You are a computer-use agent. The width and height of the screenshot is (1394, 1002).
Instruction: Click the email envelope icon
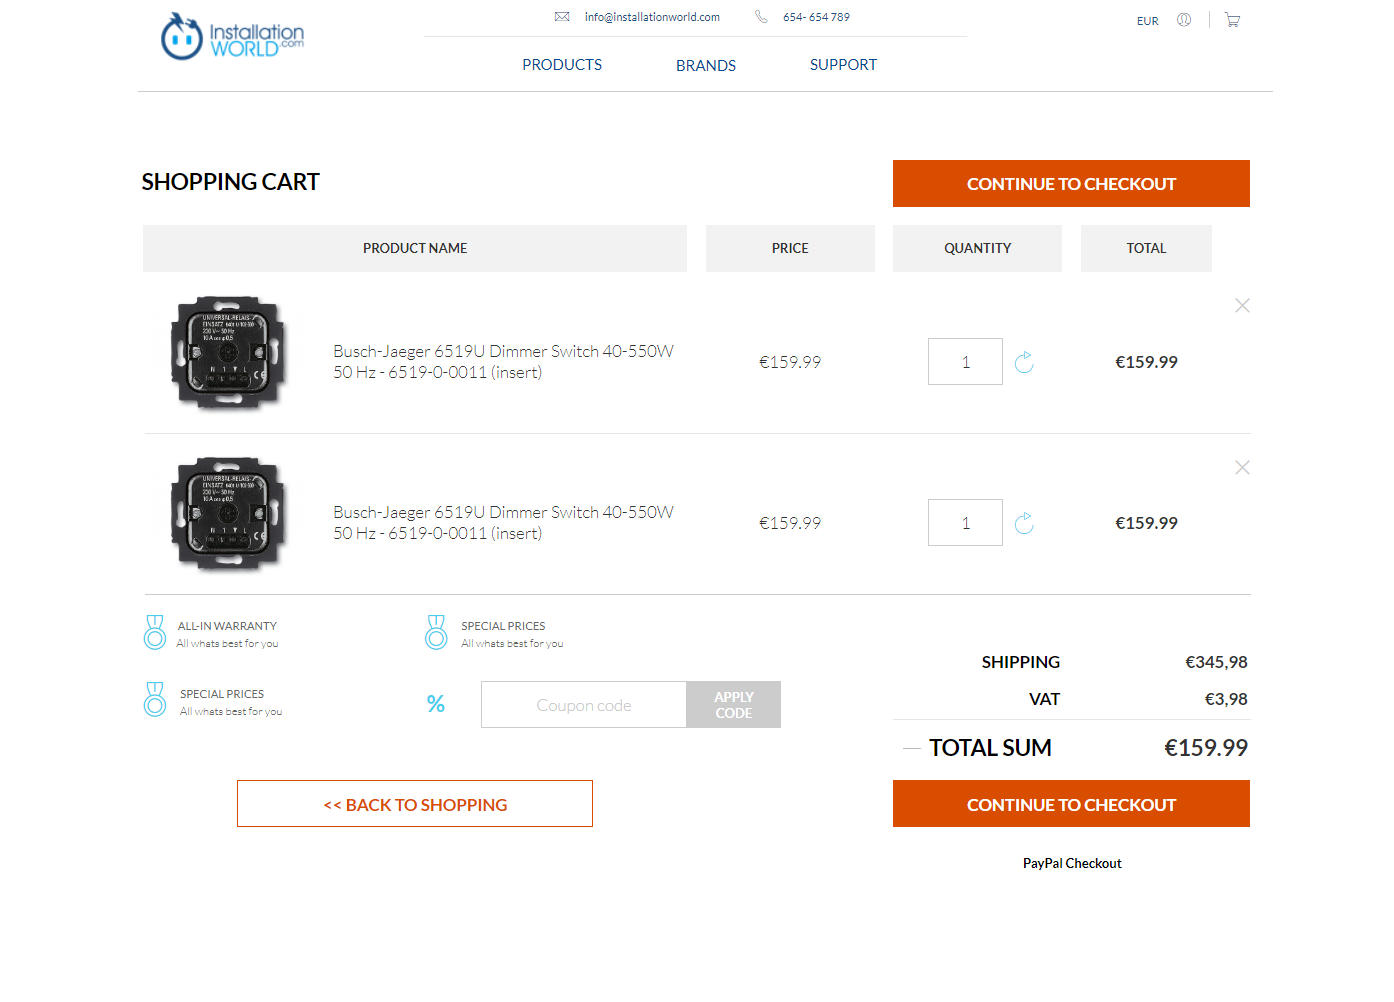(x=562, y=17)
